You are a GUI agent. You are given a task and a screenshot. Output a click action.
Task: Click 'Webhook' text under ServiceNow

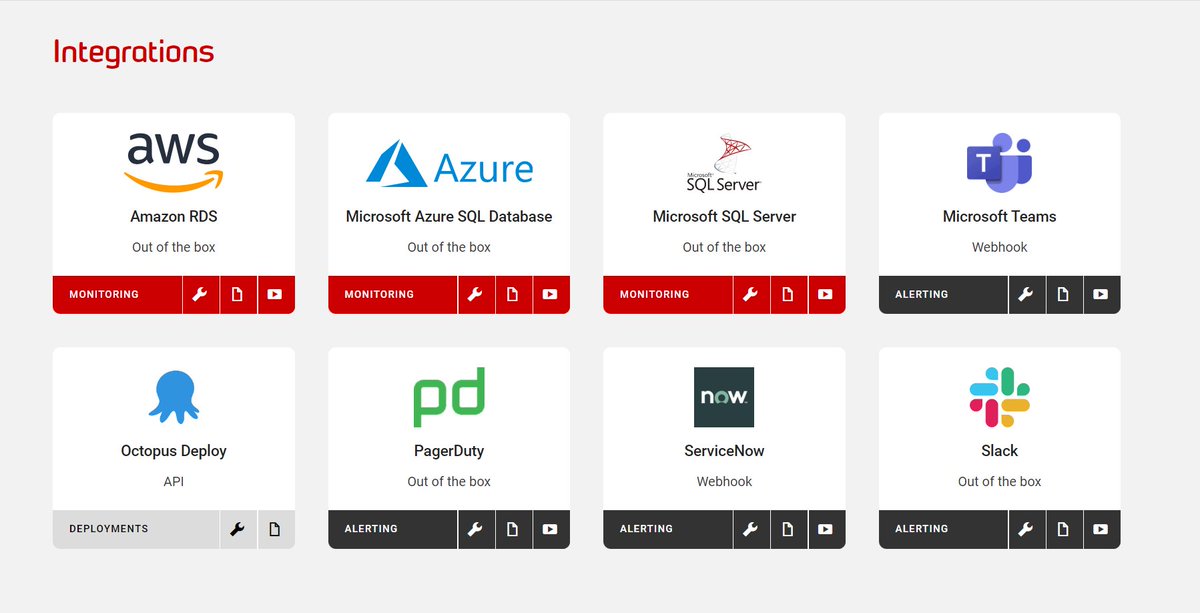click(x=724, y=481)
